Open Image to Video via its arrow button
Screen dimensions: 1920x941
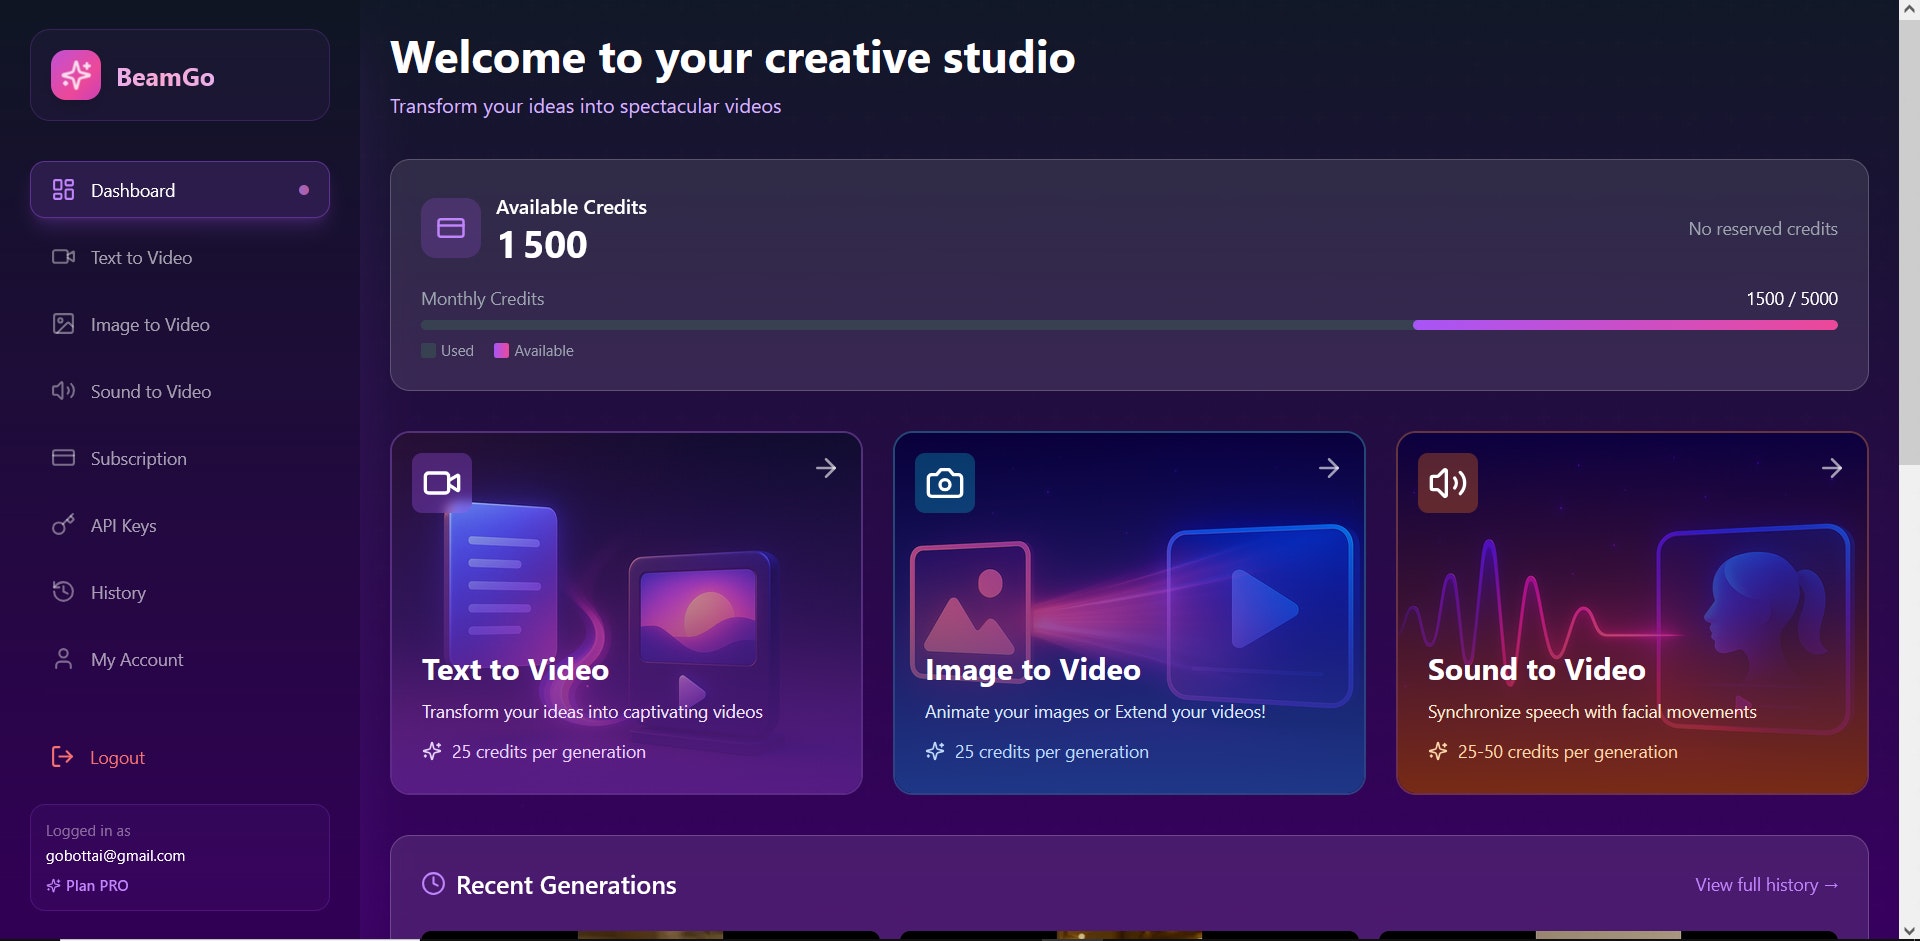point(1329,467)
